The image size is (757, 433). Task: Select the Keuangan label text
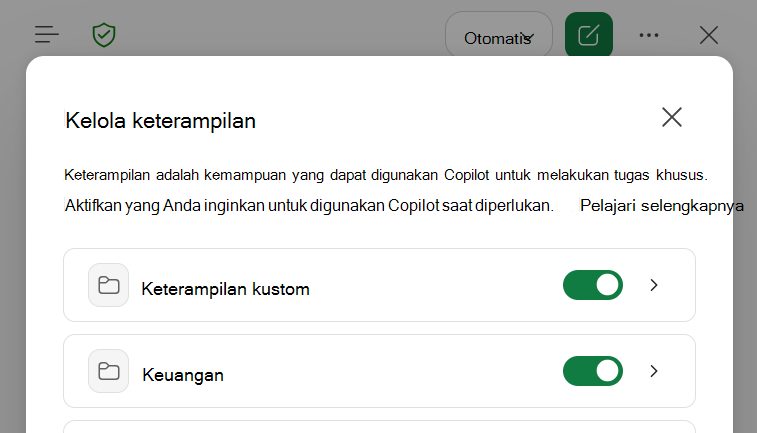pos(183,375)
